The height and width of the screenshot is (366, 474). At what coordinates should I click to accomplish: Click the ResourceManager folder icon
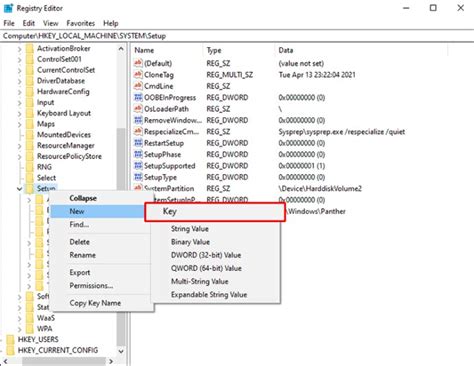(x=30, y=146)
